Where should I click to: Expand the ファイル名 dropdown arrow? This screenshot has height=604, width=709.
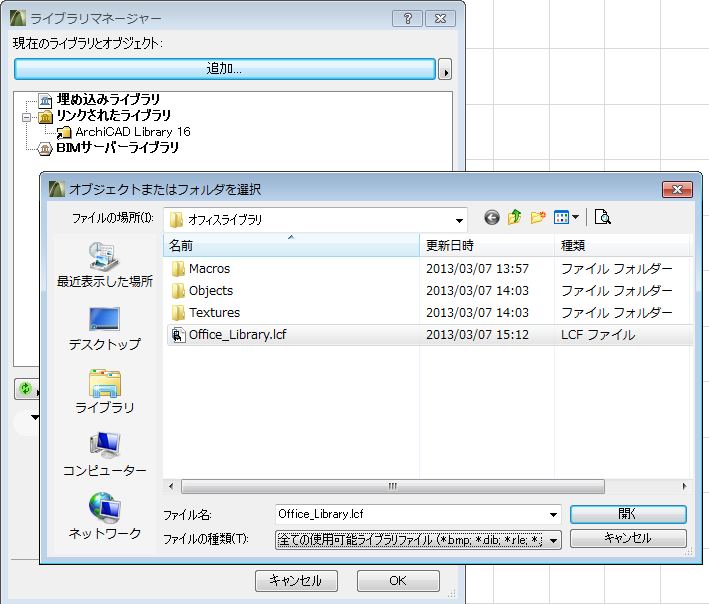click(x=553, y=515)
